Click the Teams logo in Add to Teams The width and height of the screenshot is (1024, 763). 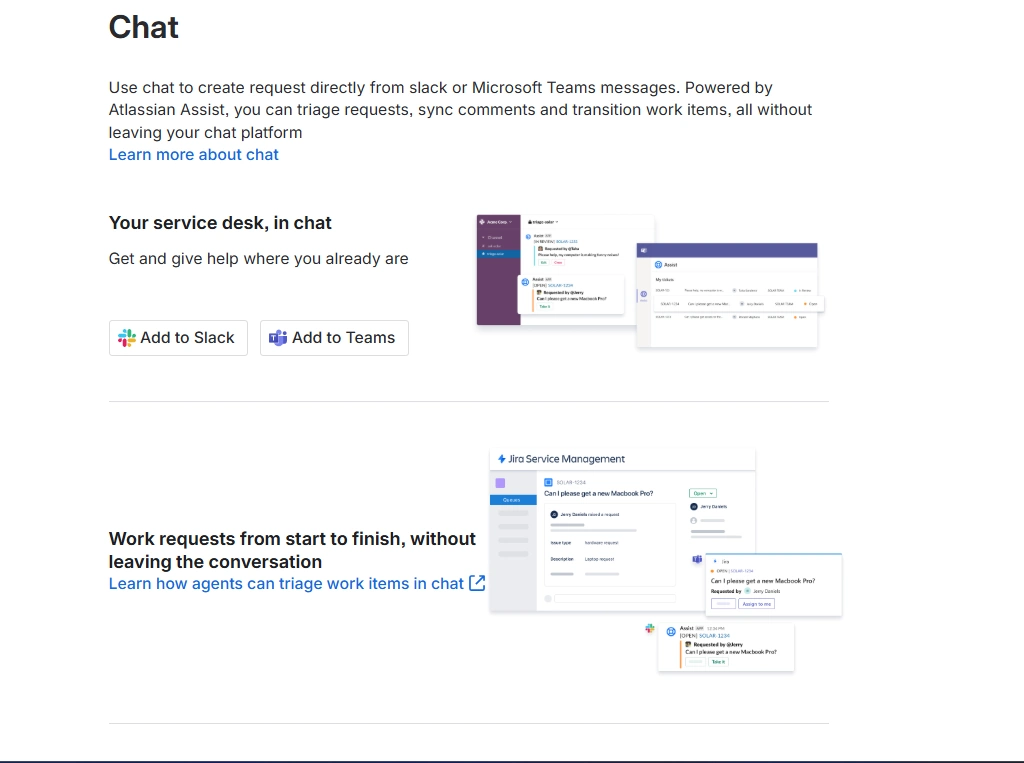point(278,338)
